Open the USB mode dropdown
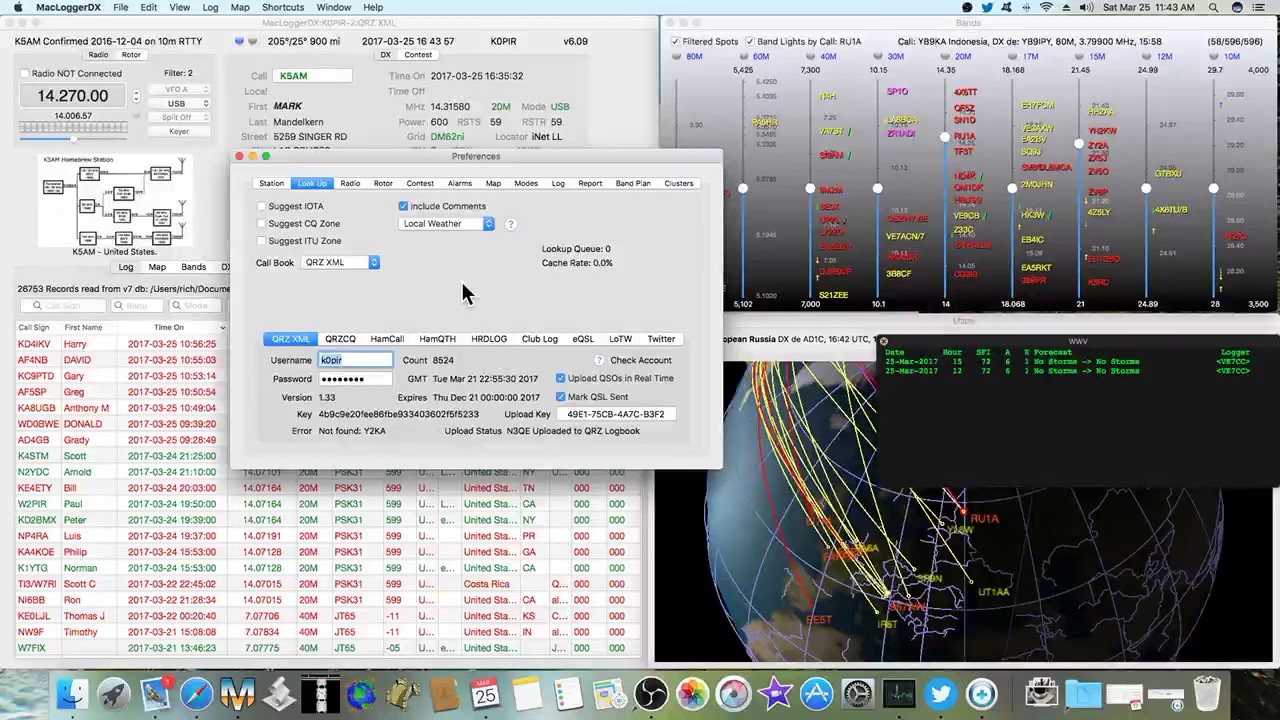Viewport: 1280px width, 720px height. (x=178, y=103)
